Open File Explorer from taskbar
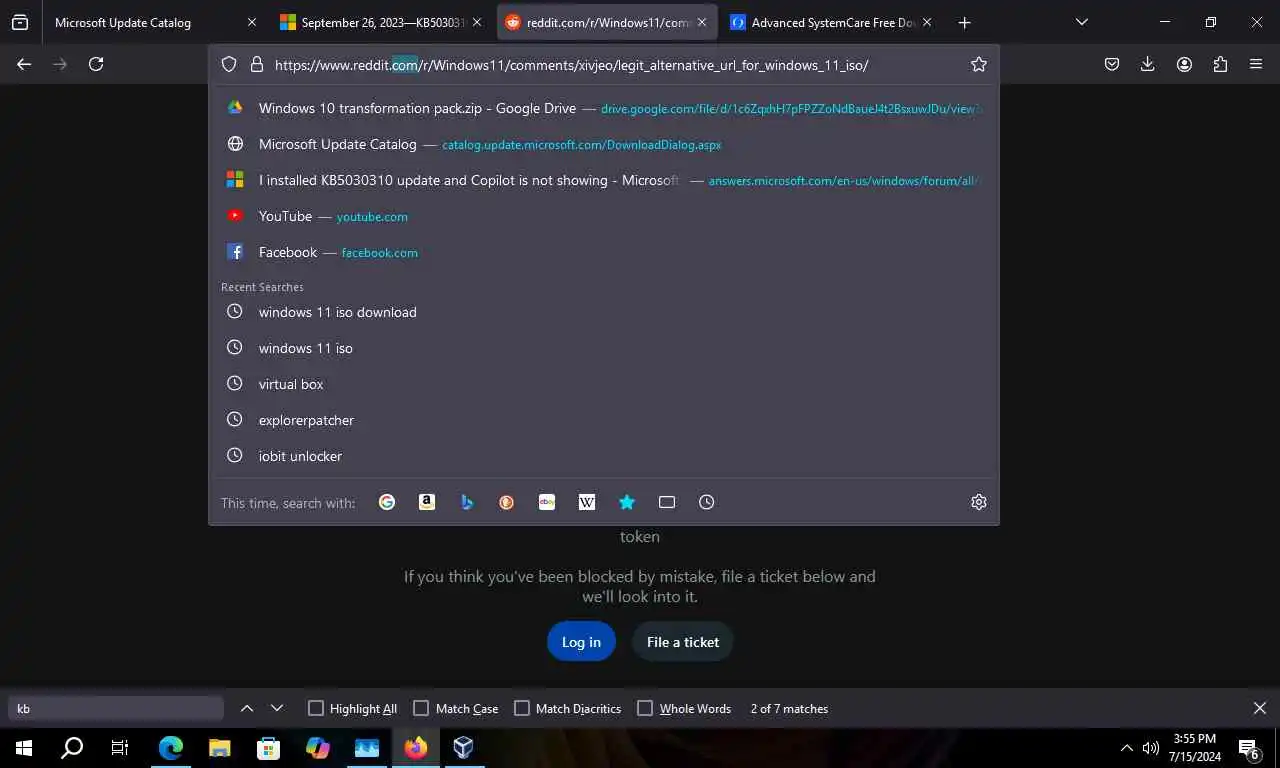 [220, 748]
